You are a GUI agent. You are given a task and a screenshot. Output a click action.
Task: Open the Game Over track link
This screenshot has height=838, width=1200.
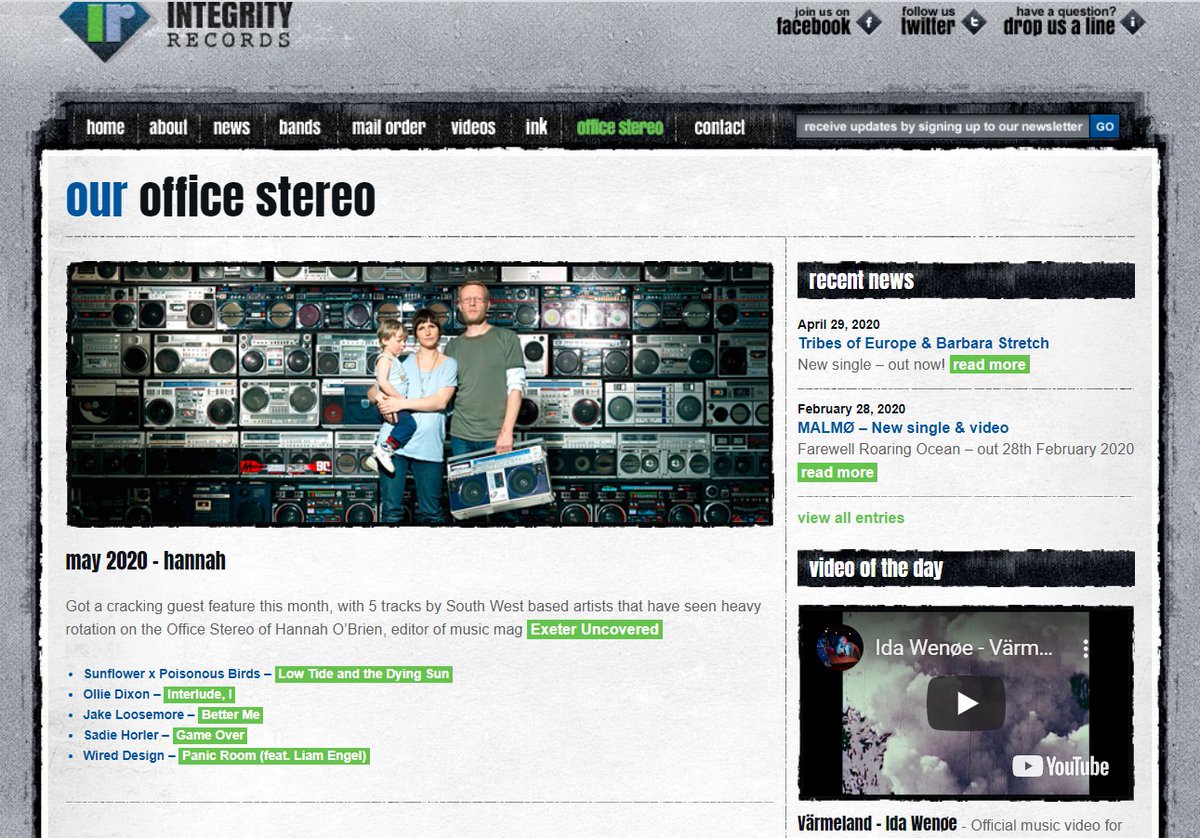pos(210,735)
